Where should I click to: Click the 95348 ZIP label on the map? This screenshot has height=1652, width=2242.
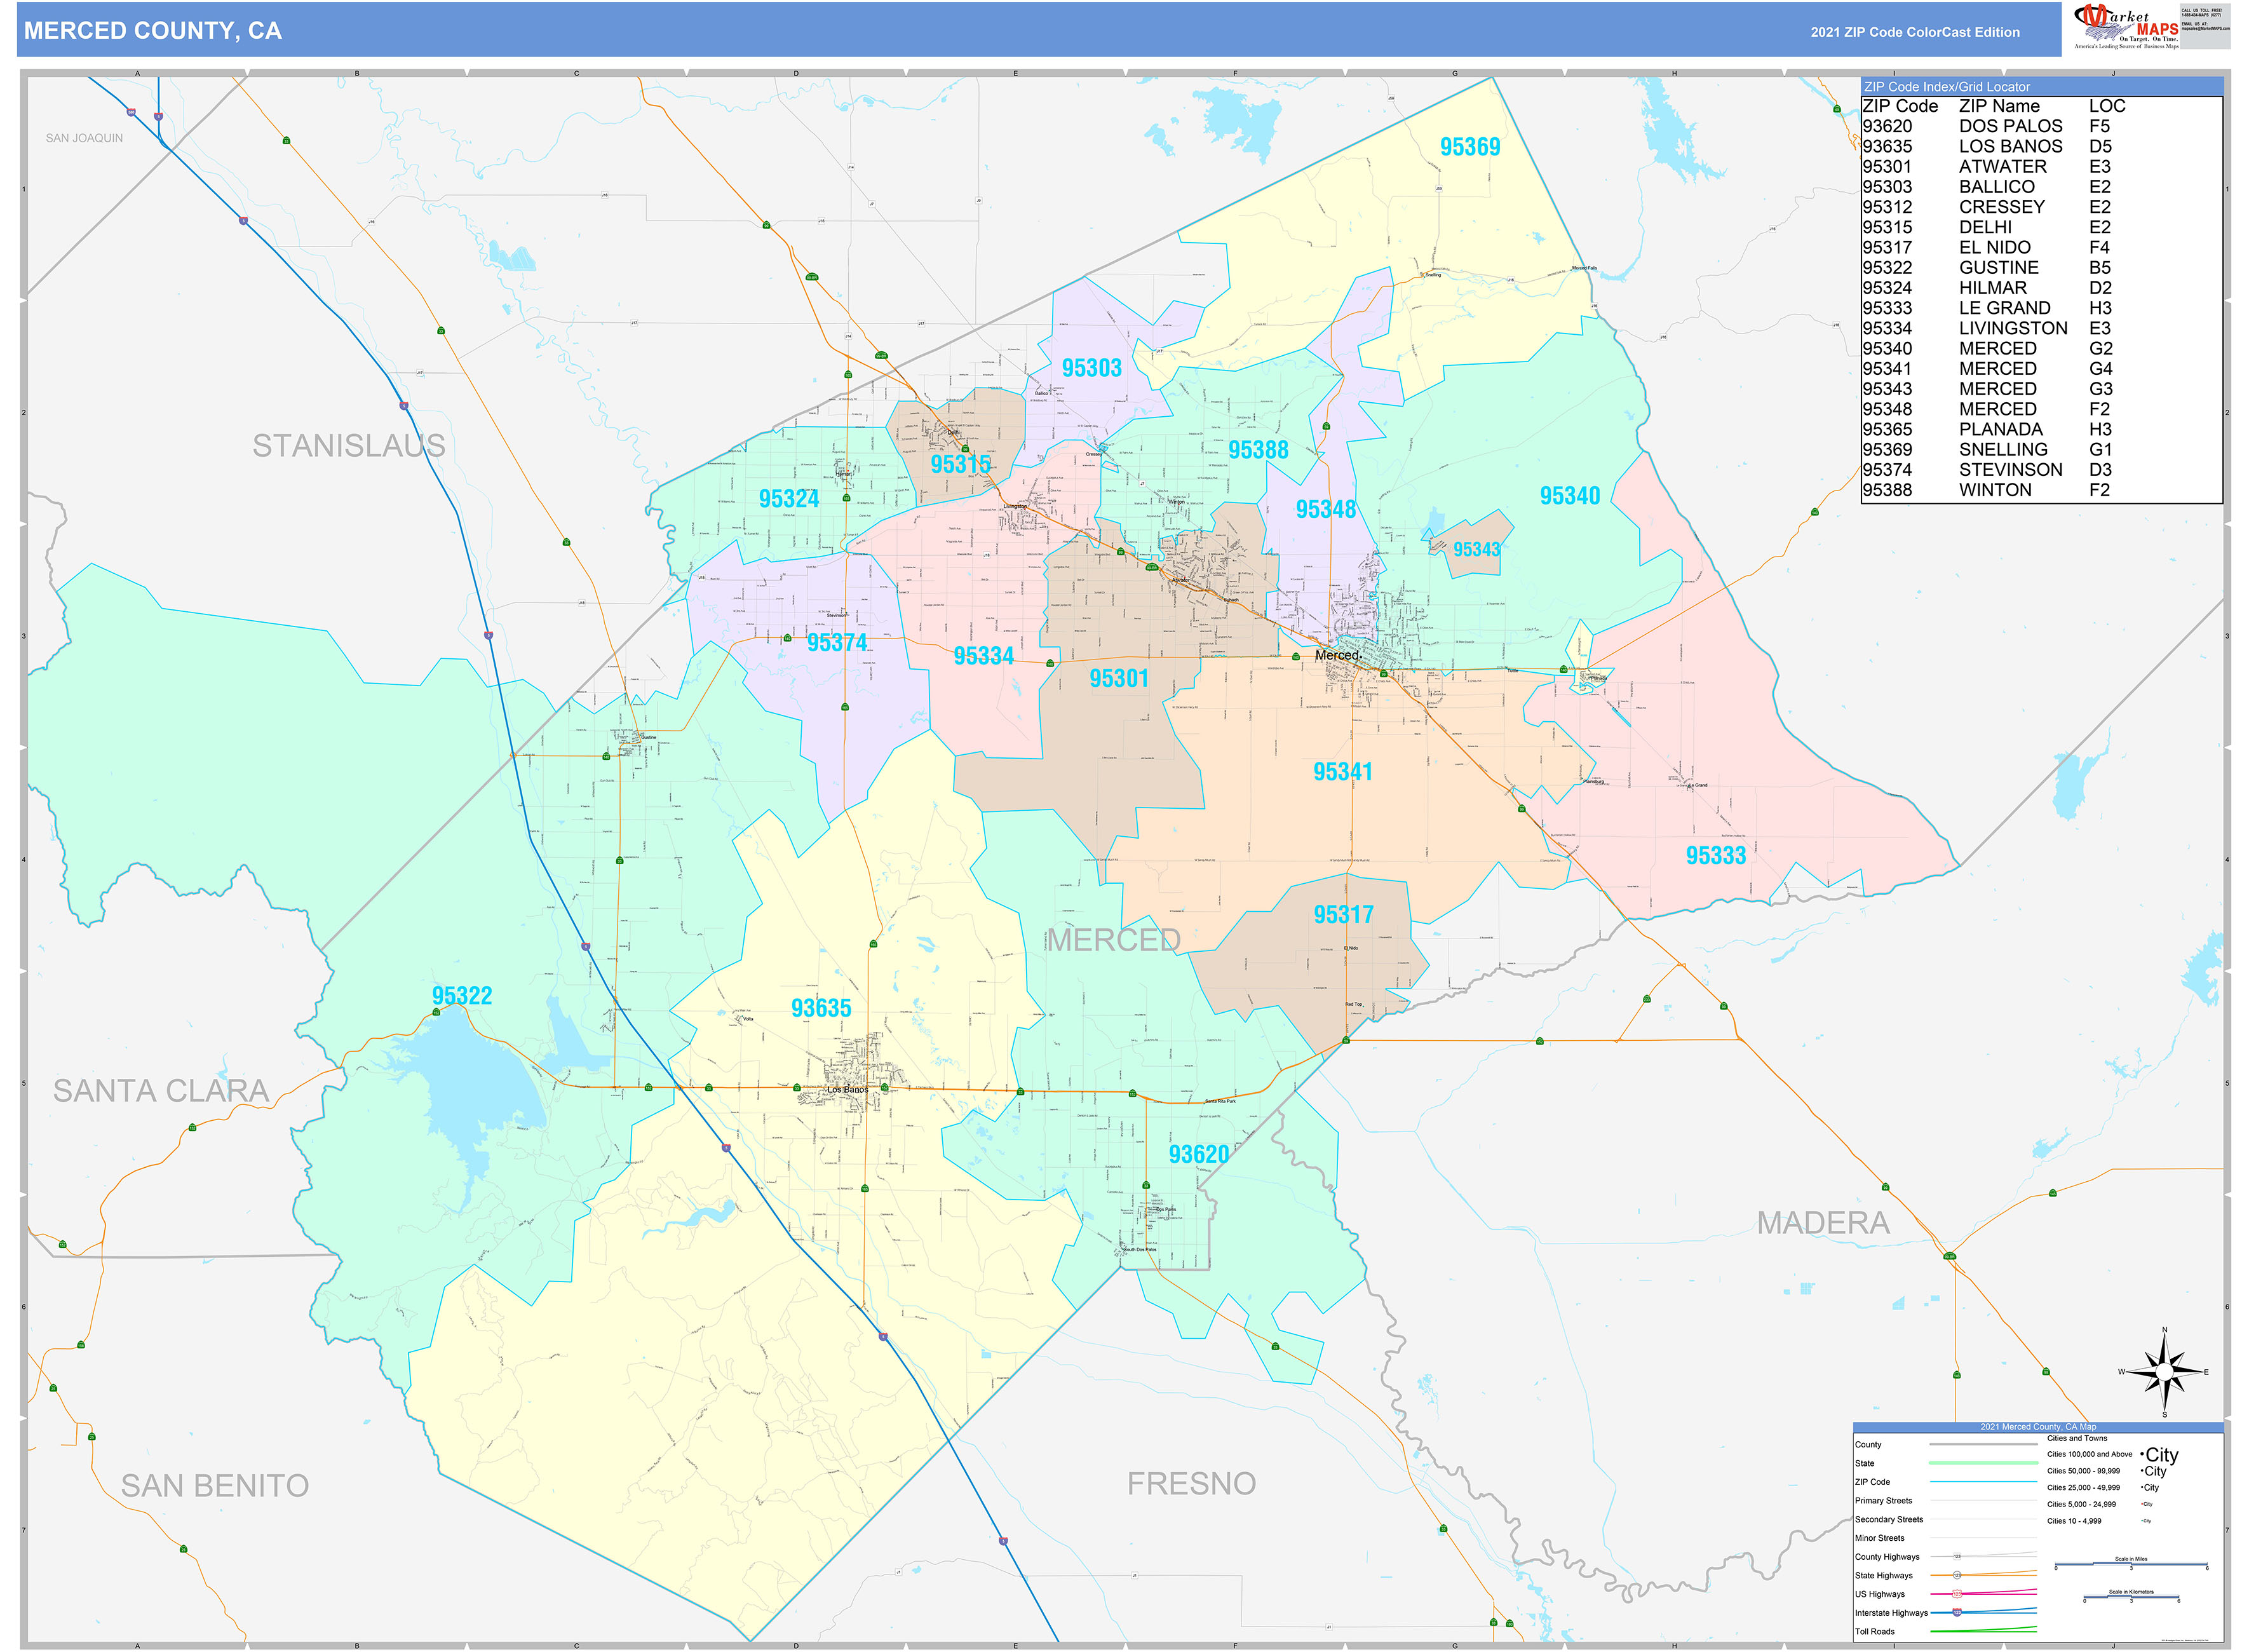point(1325,509)
